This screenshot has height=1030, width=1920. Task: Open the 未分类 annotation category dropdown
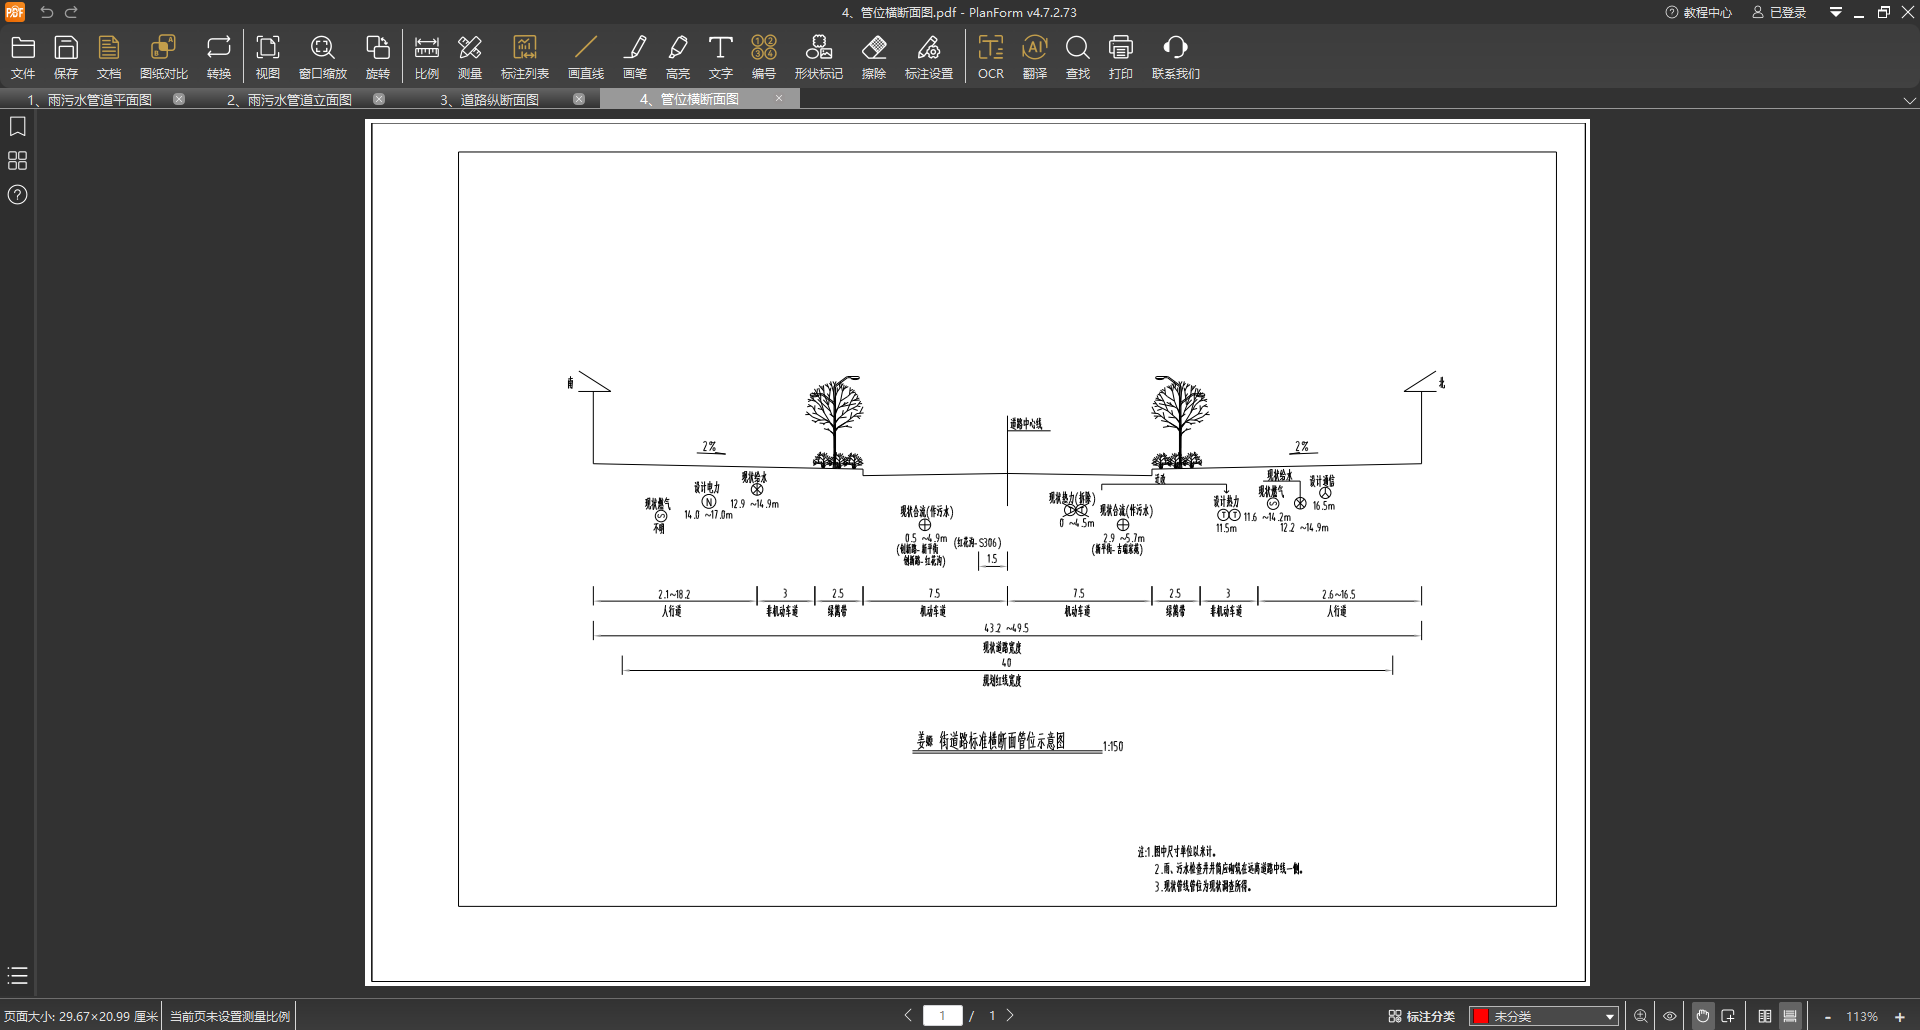pos(1543,1016)
